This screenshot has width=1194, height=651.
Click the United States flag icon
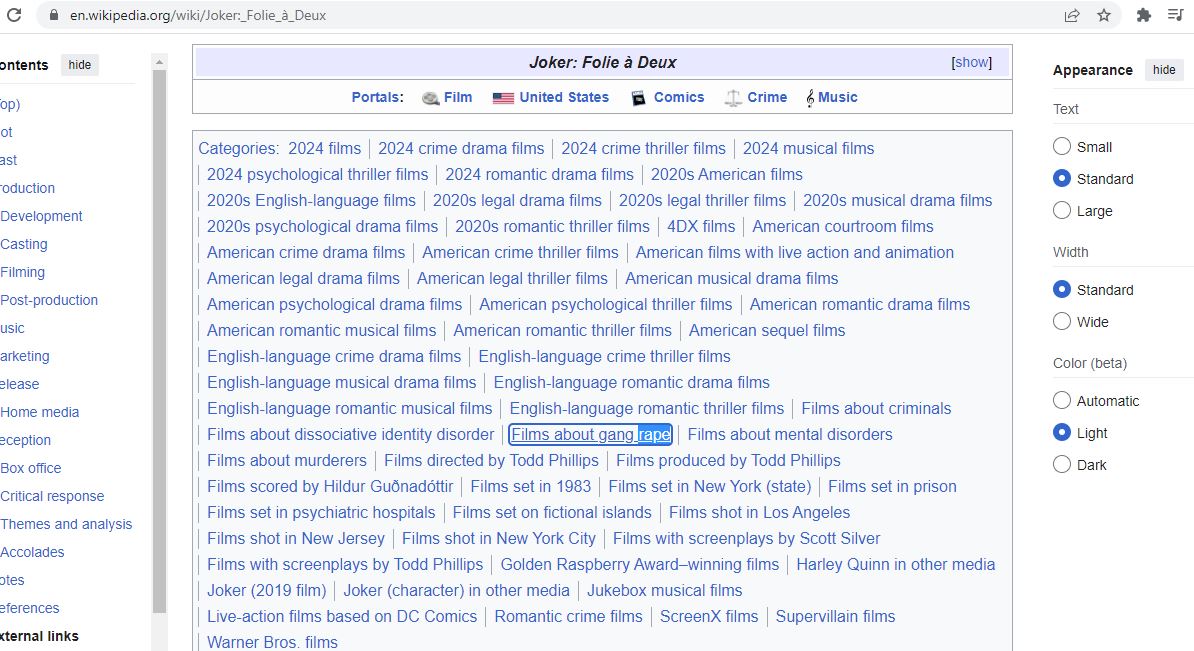click(503, 98)
